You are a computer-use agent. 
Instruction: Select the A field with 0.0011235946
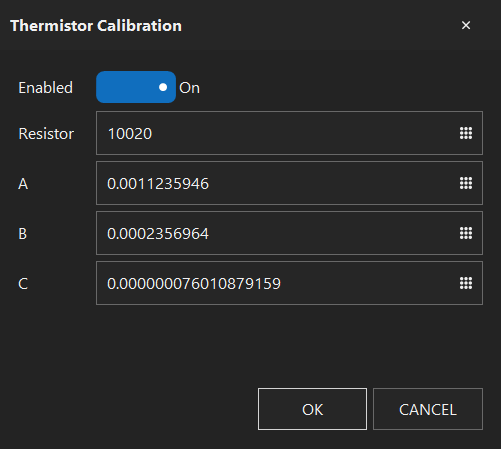click(289, 183)
